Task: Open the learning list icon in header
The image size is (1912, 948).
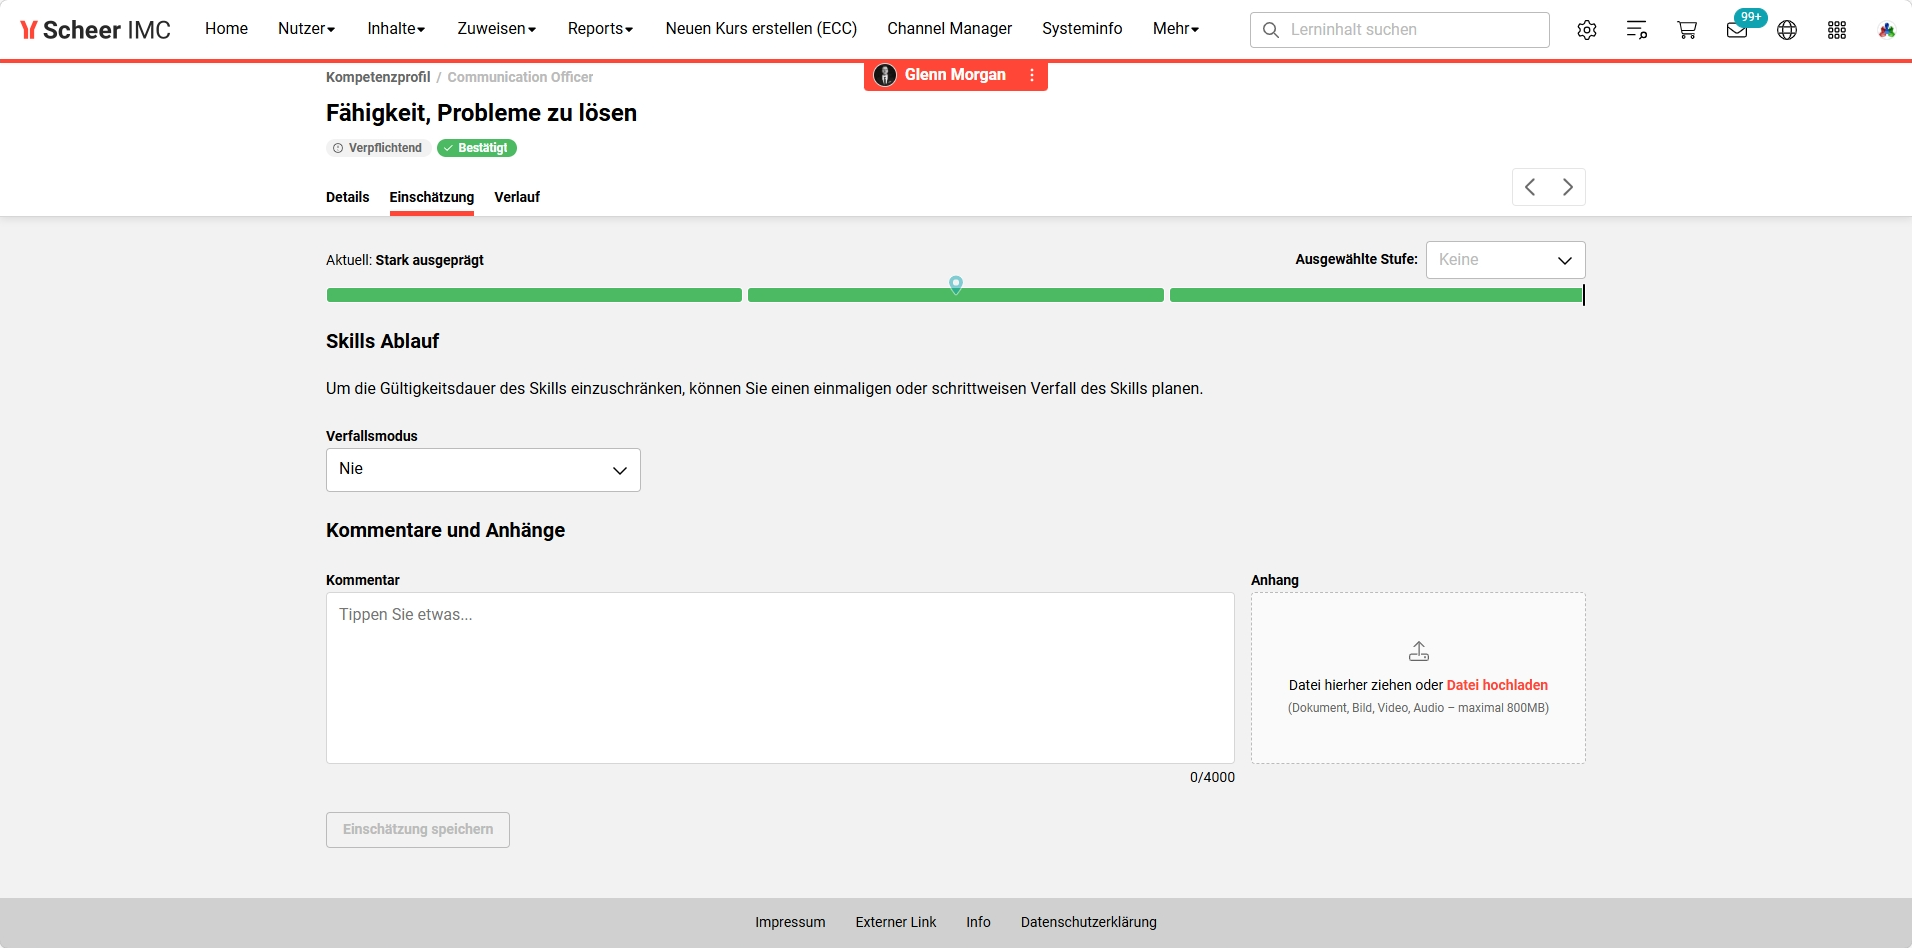Action: 1637,30
